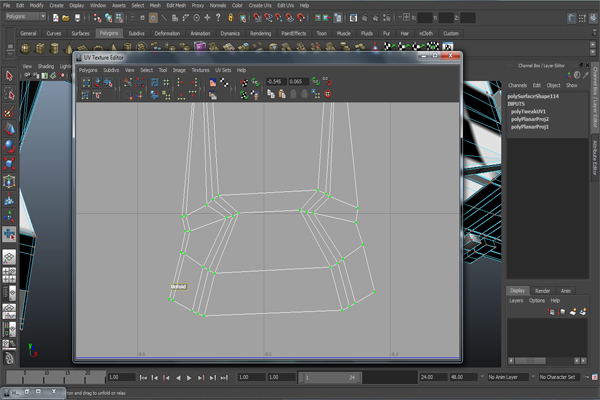Open Channels menu in Channel Box
The image size is (600, 400).
click(x=517, y=85)
